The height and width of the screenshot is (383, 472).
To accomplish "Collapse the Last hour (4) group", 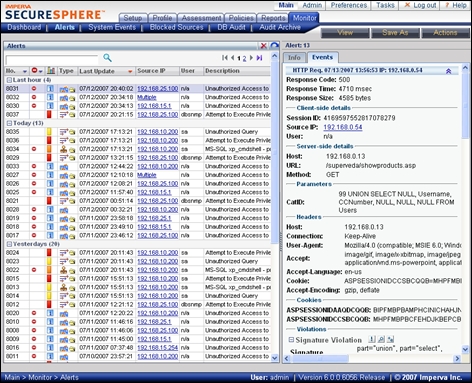I will (9, 80).
